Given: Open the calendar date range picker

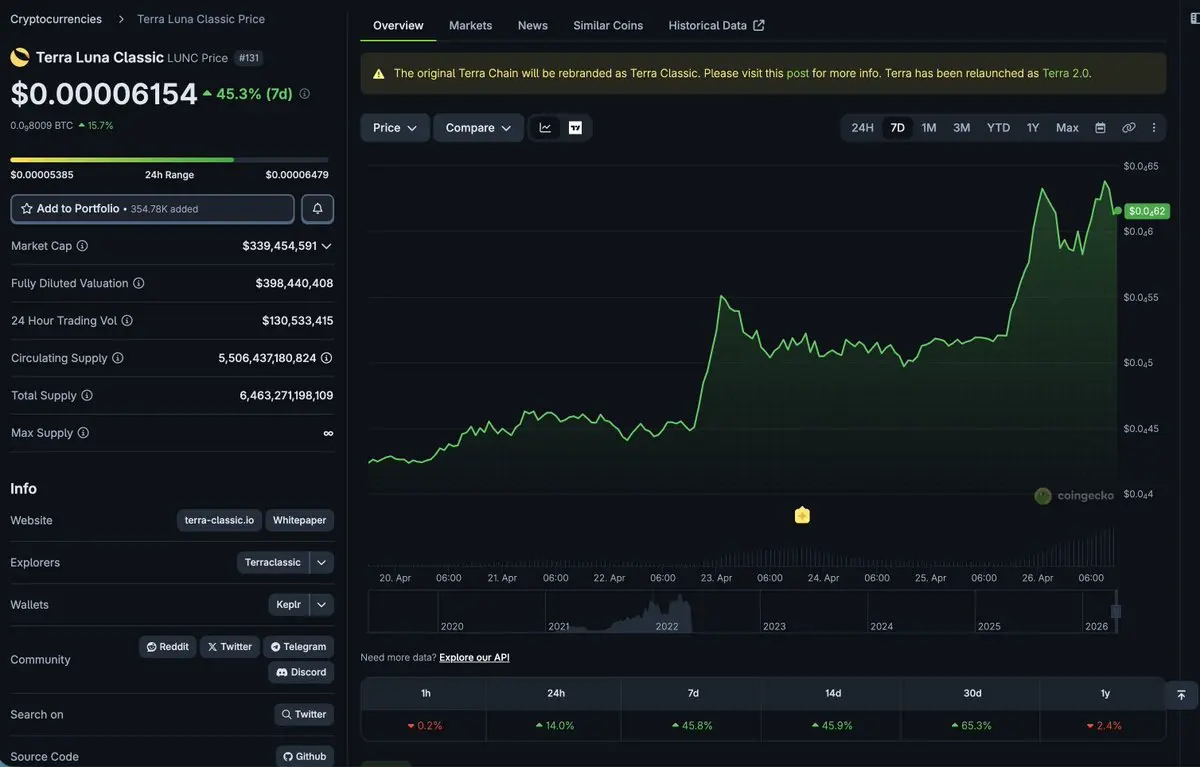Looking at the screenshot, I should [1101, 128].
